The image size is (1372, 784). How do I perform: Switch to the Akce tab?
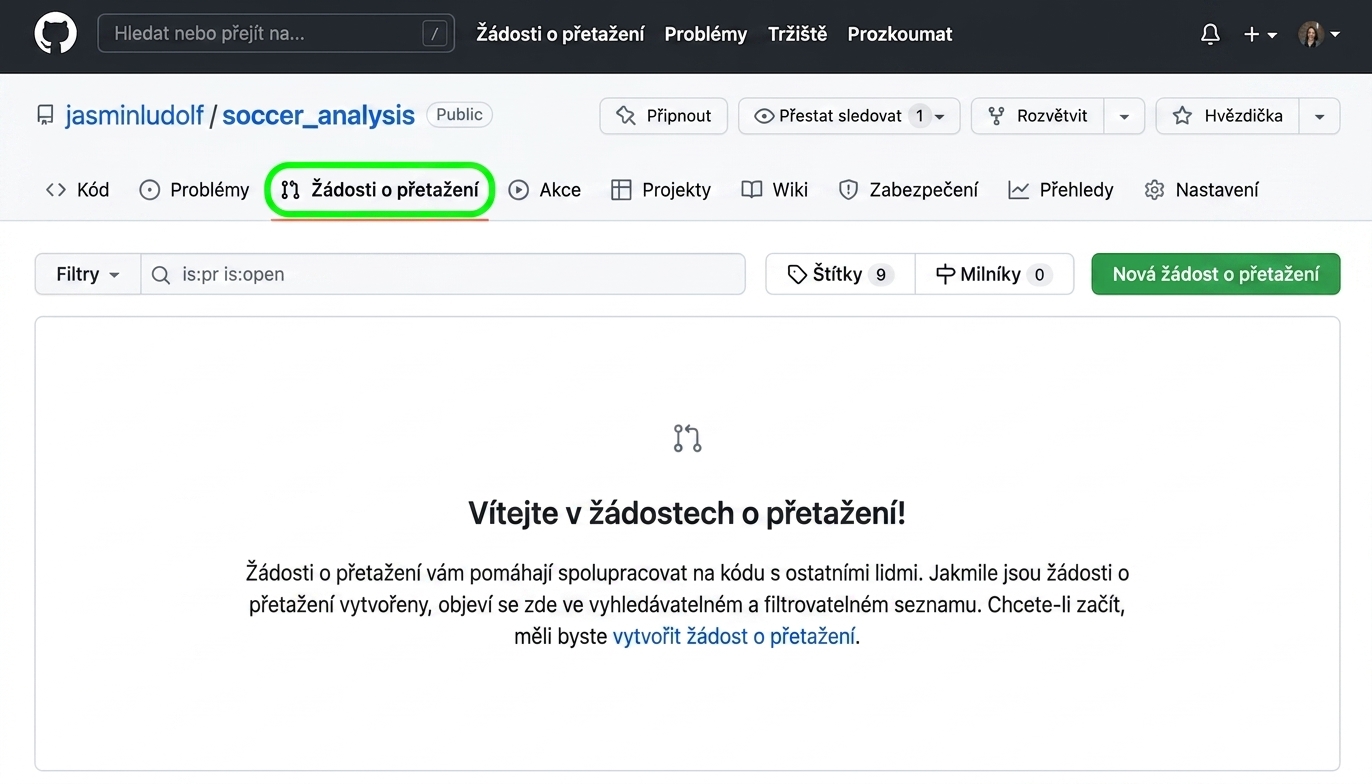coord(545,190)
